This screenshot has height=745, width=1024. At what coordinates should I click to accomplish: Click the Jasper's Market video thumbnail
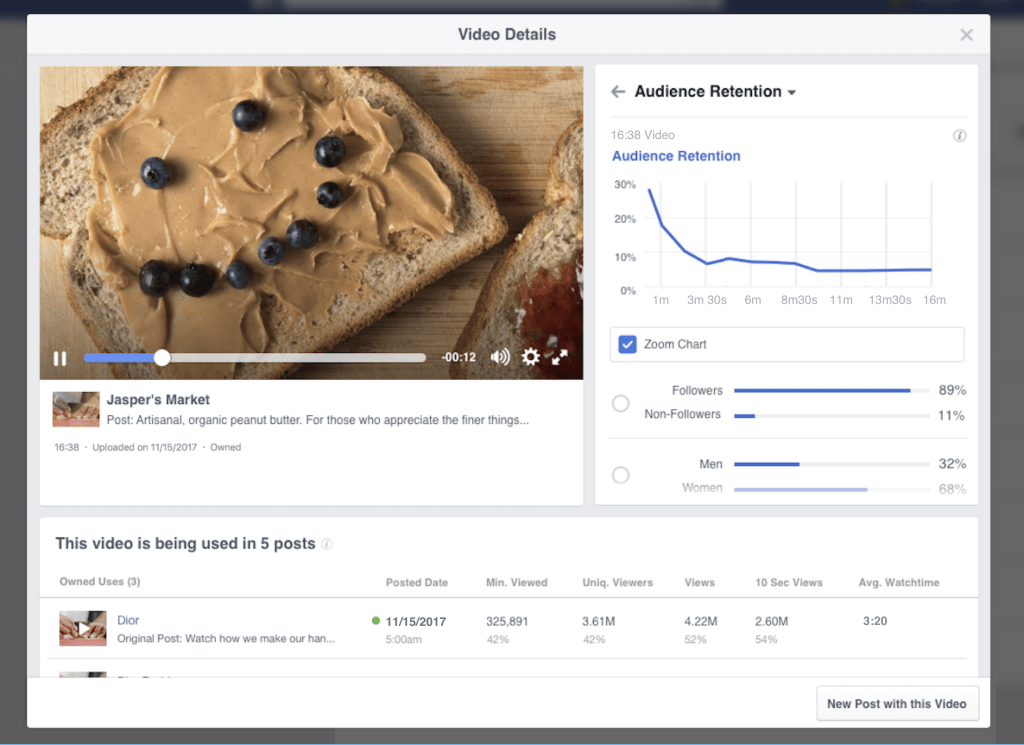click(75, 409)
